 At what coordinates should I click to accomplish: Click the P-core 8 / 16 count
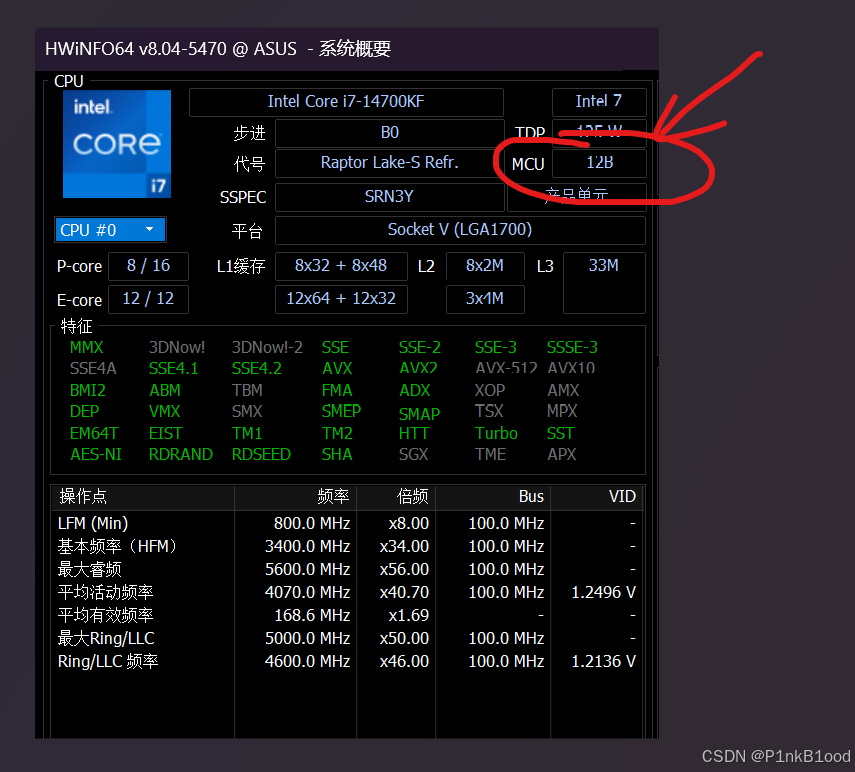(x=148, y=266)
